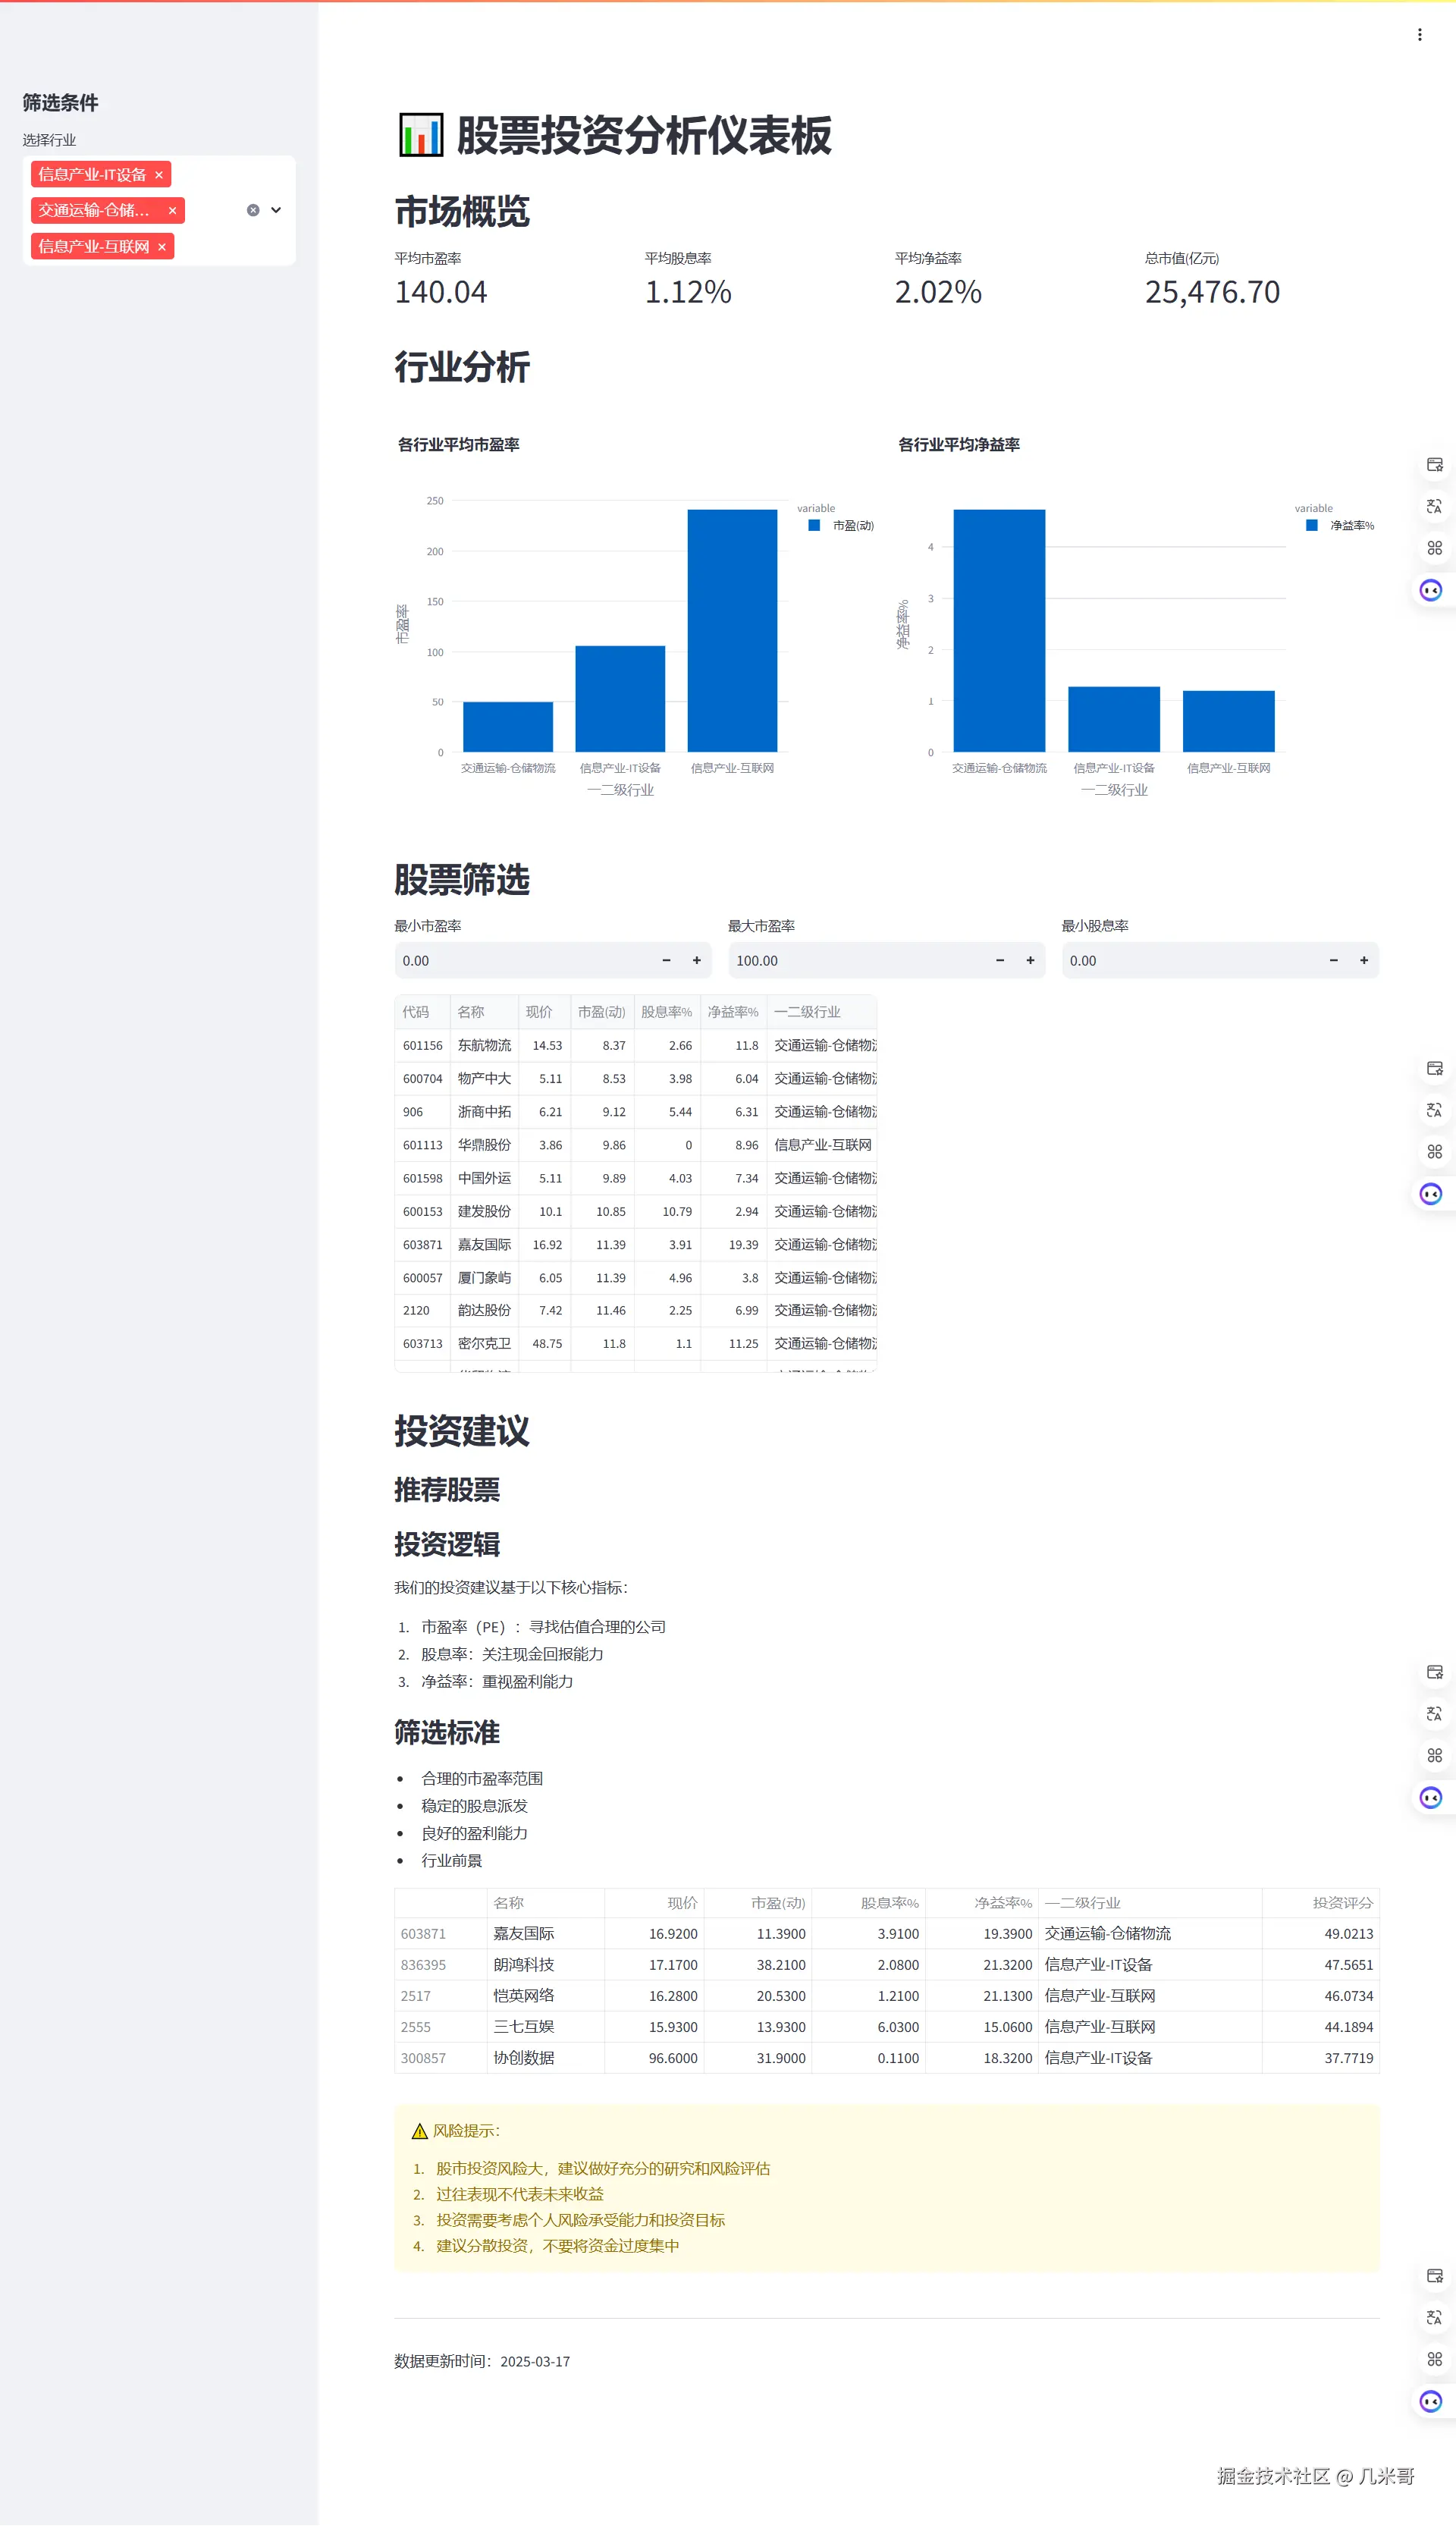Screen dimensions: 1456x2528
Task: Clear all selected industries with the circle button
Action: click(252, 210)
